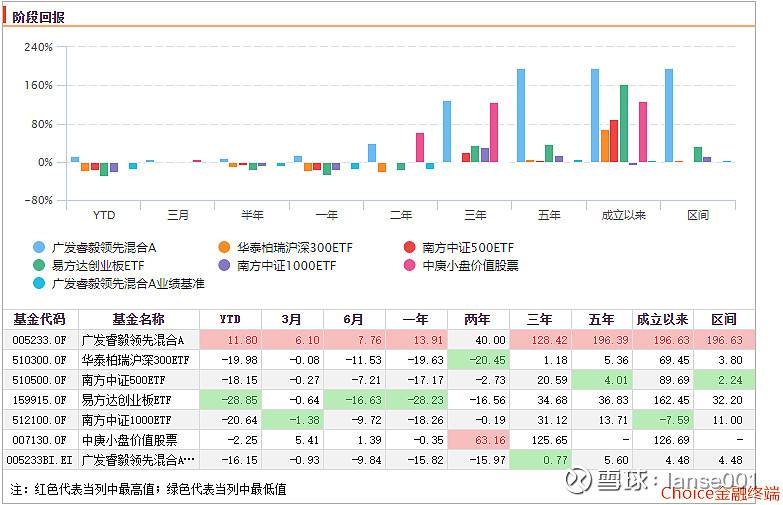783x505 pixels.
Task: Toggle the 广发睿毅领先混合A业绩基准 legend label
Action: tap(128, 283)
